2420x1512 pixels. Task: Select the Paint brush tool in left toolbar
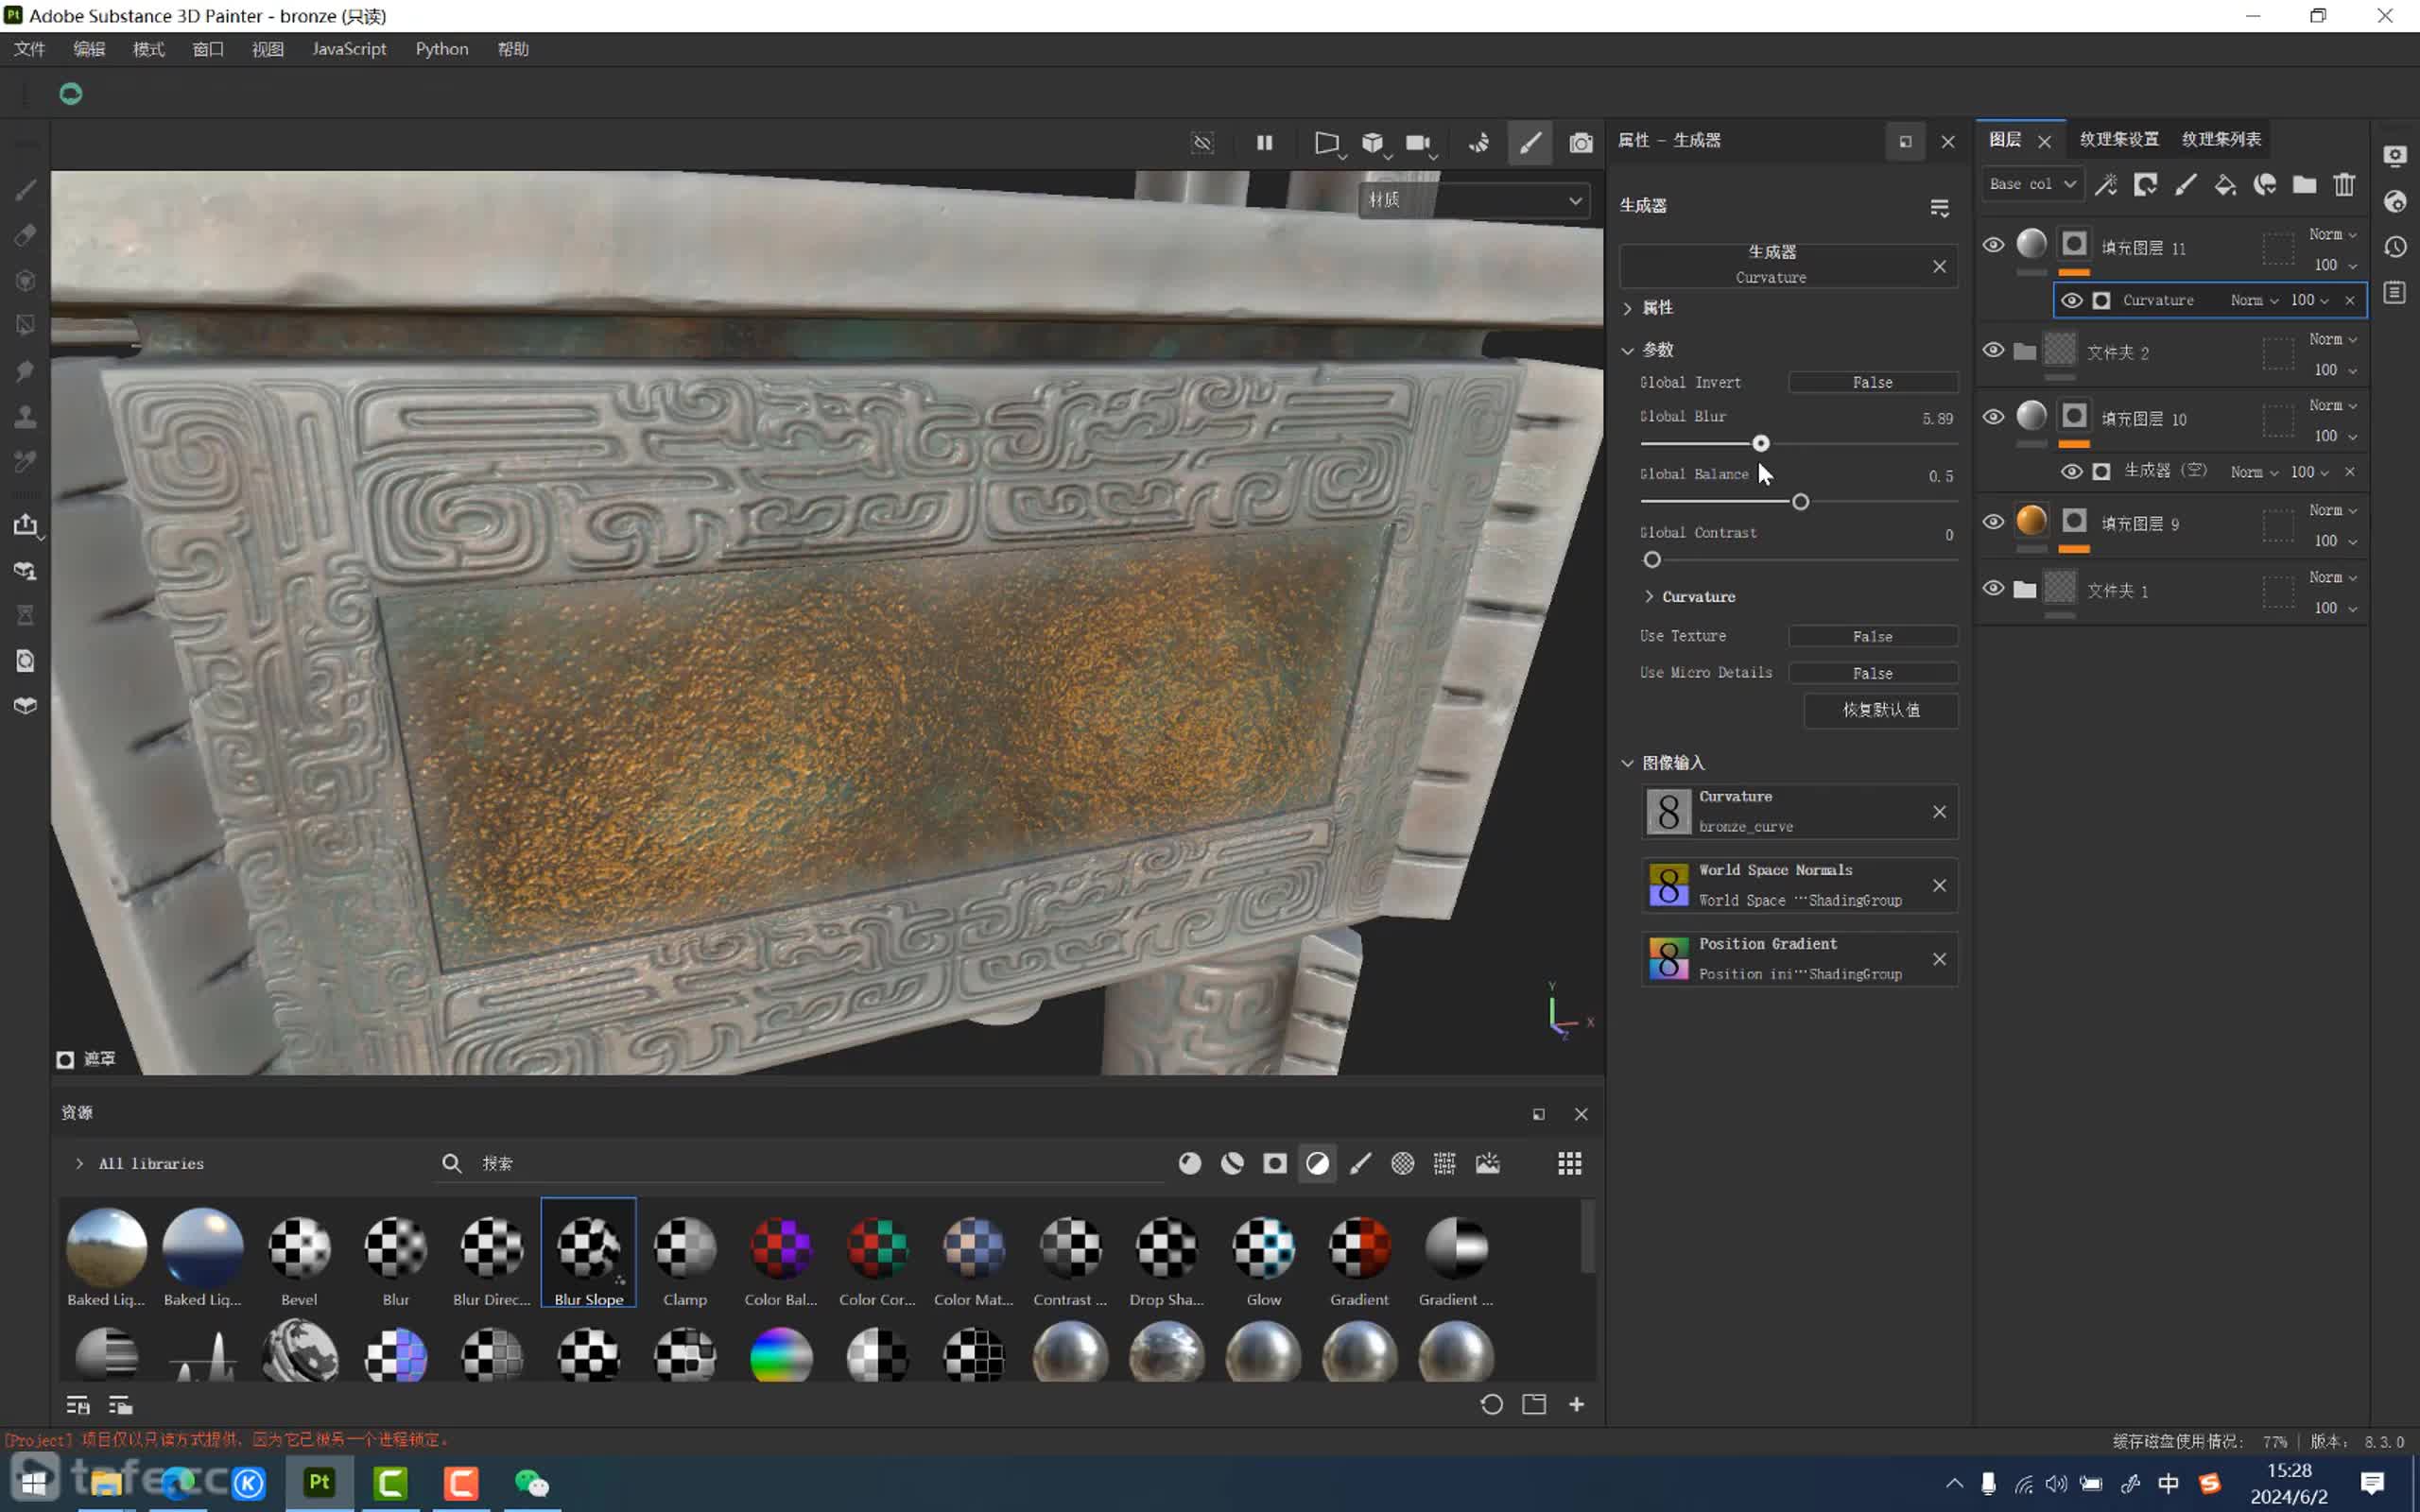pos(26,189)
